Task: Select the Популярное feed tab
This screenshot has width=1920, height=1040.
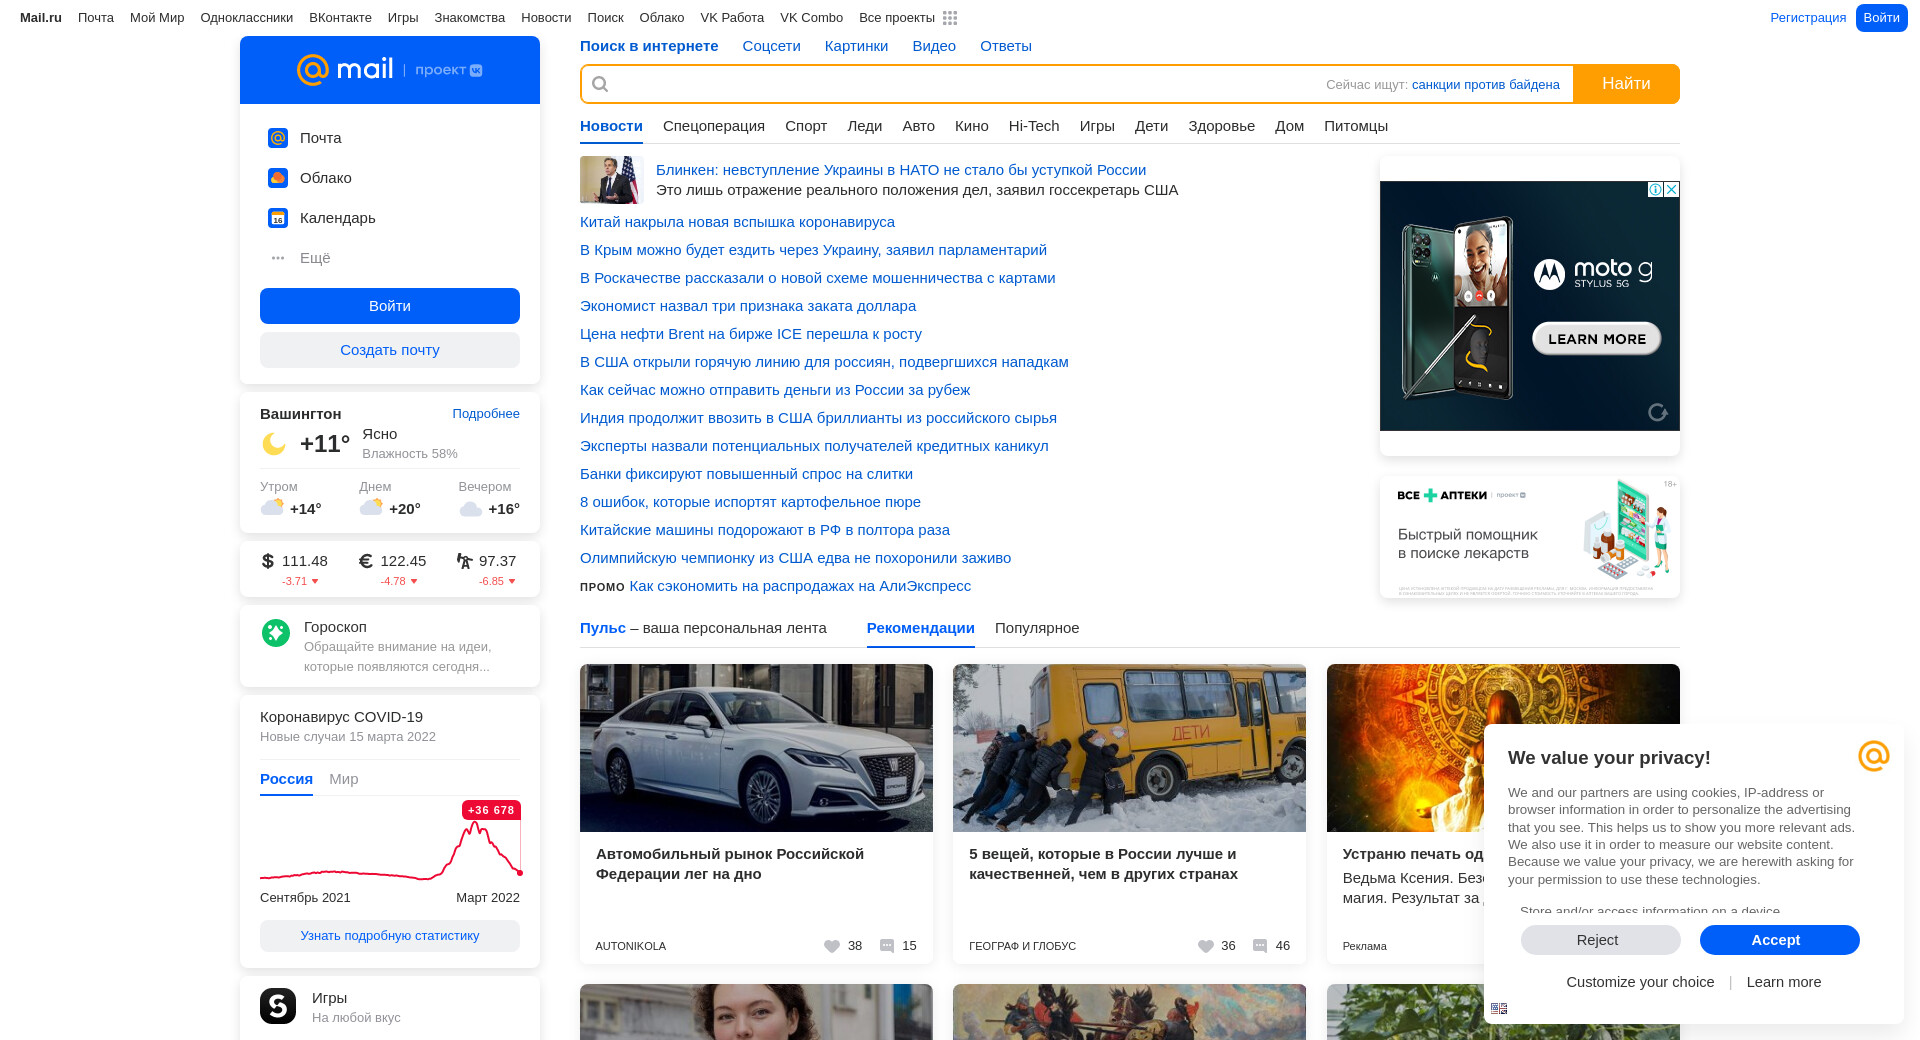Action: click(x=1037, y=628)
